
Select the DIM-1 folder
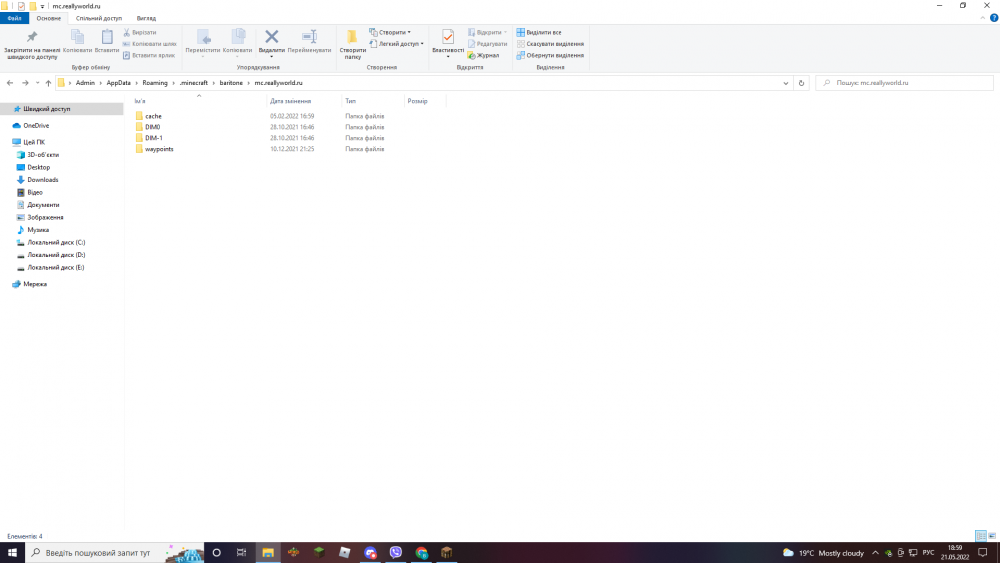153,138
